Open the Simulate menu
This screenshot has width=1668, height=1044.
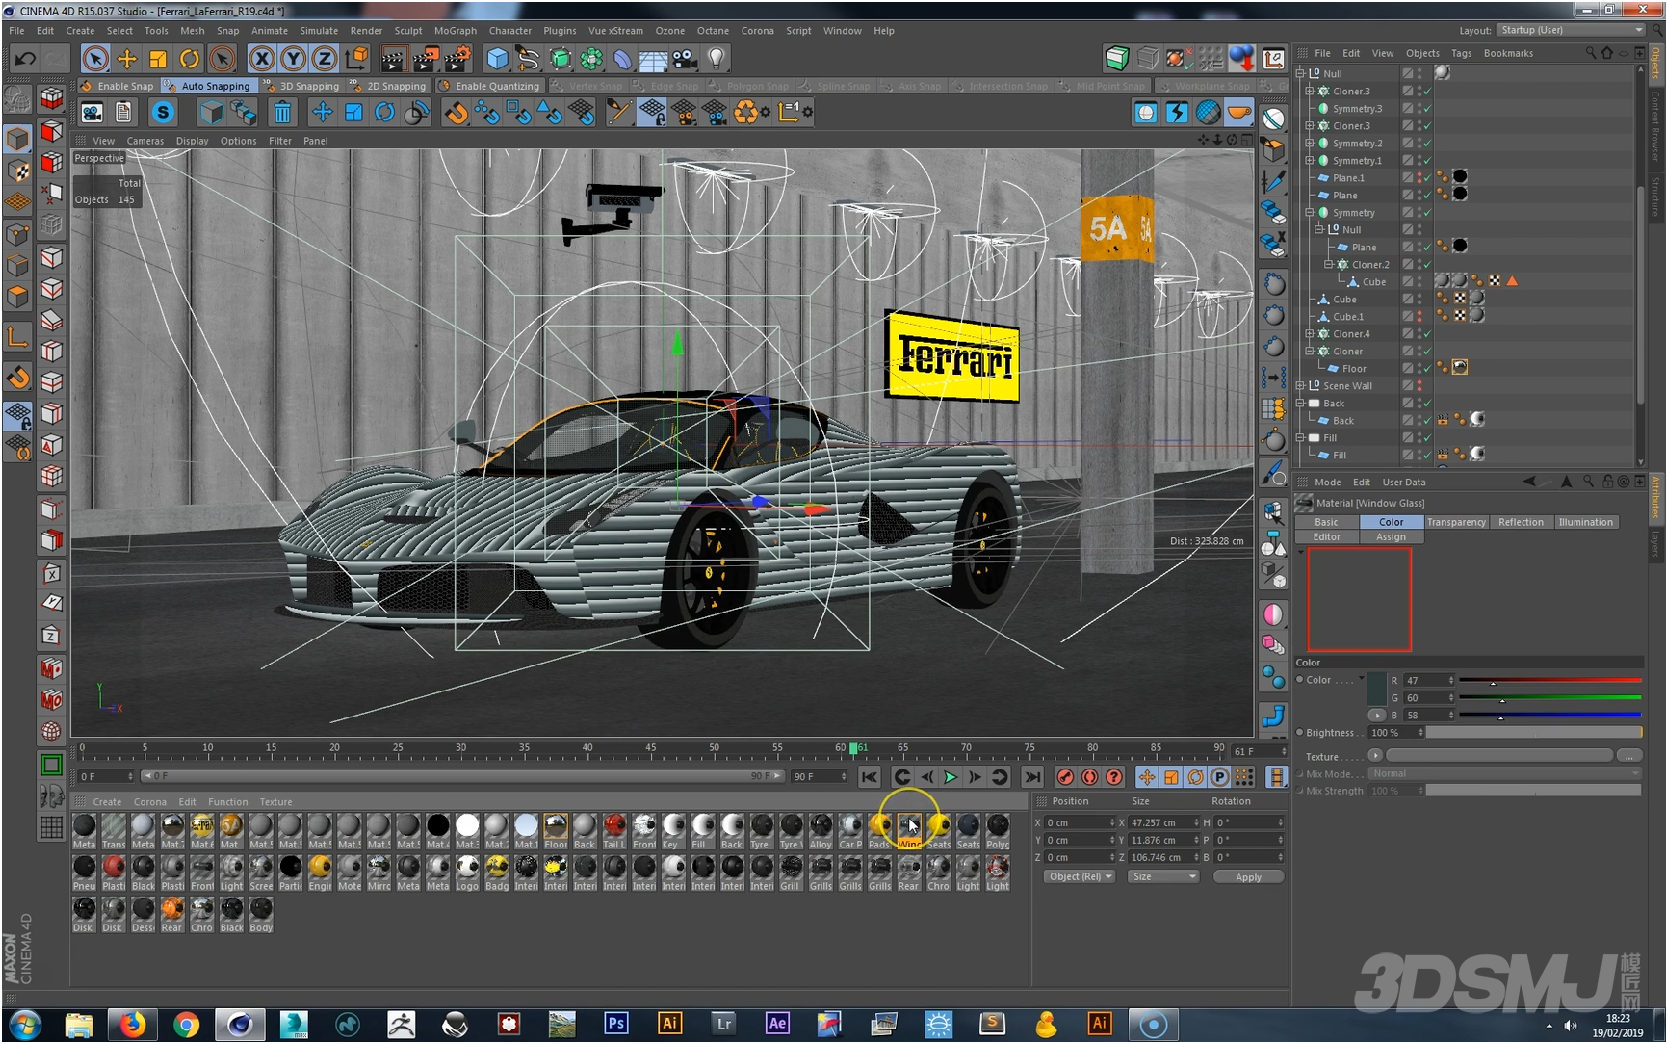(x=319, y=31)
